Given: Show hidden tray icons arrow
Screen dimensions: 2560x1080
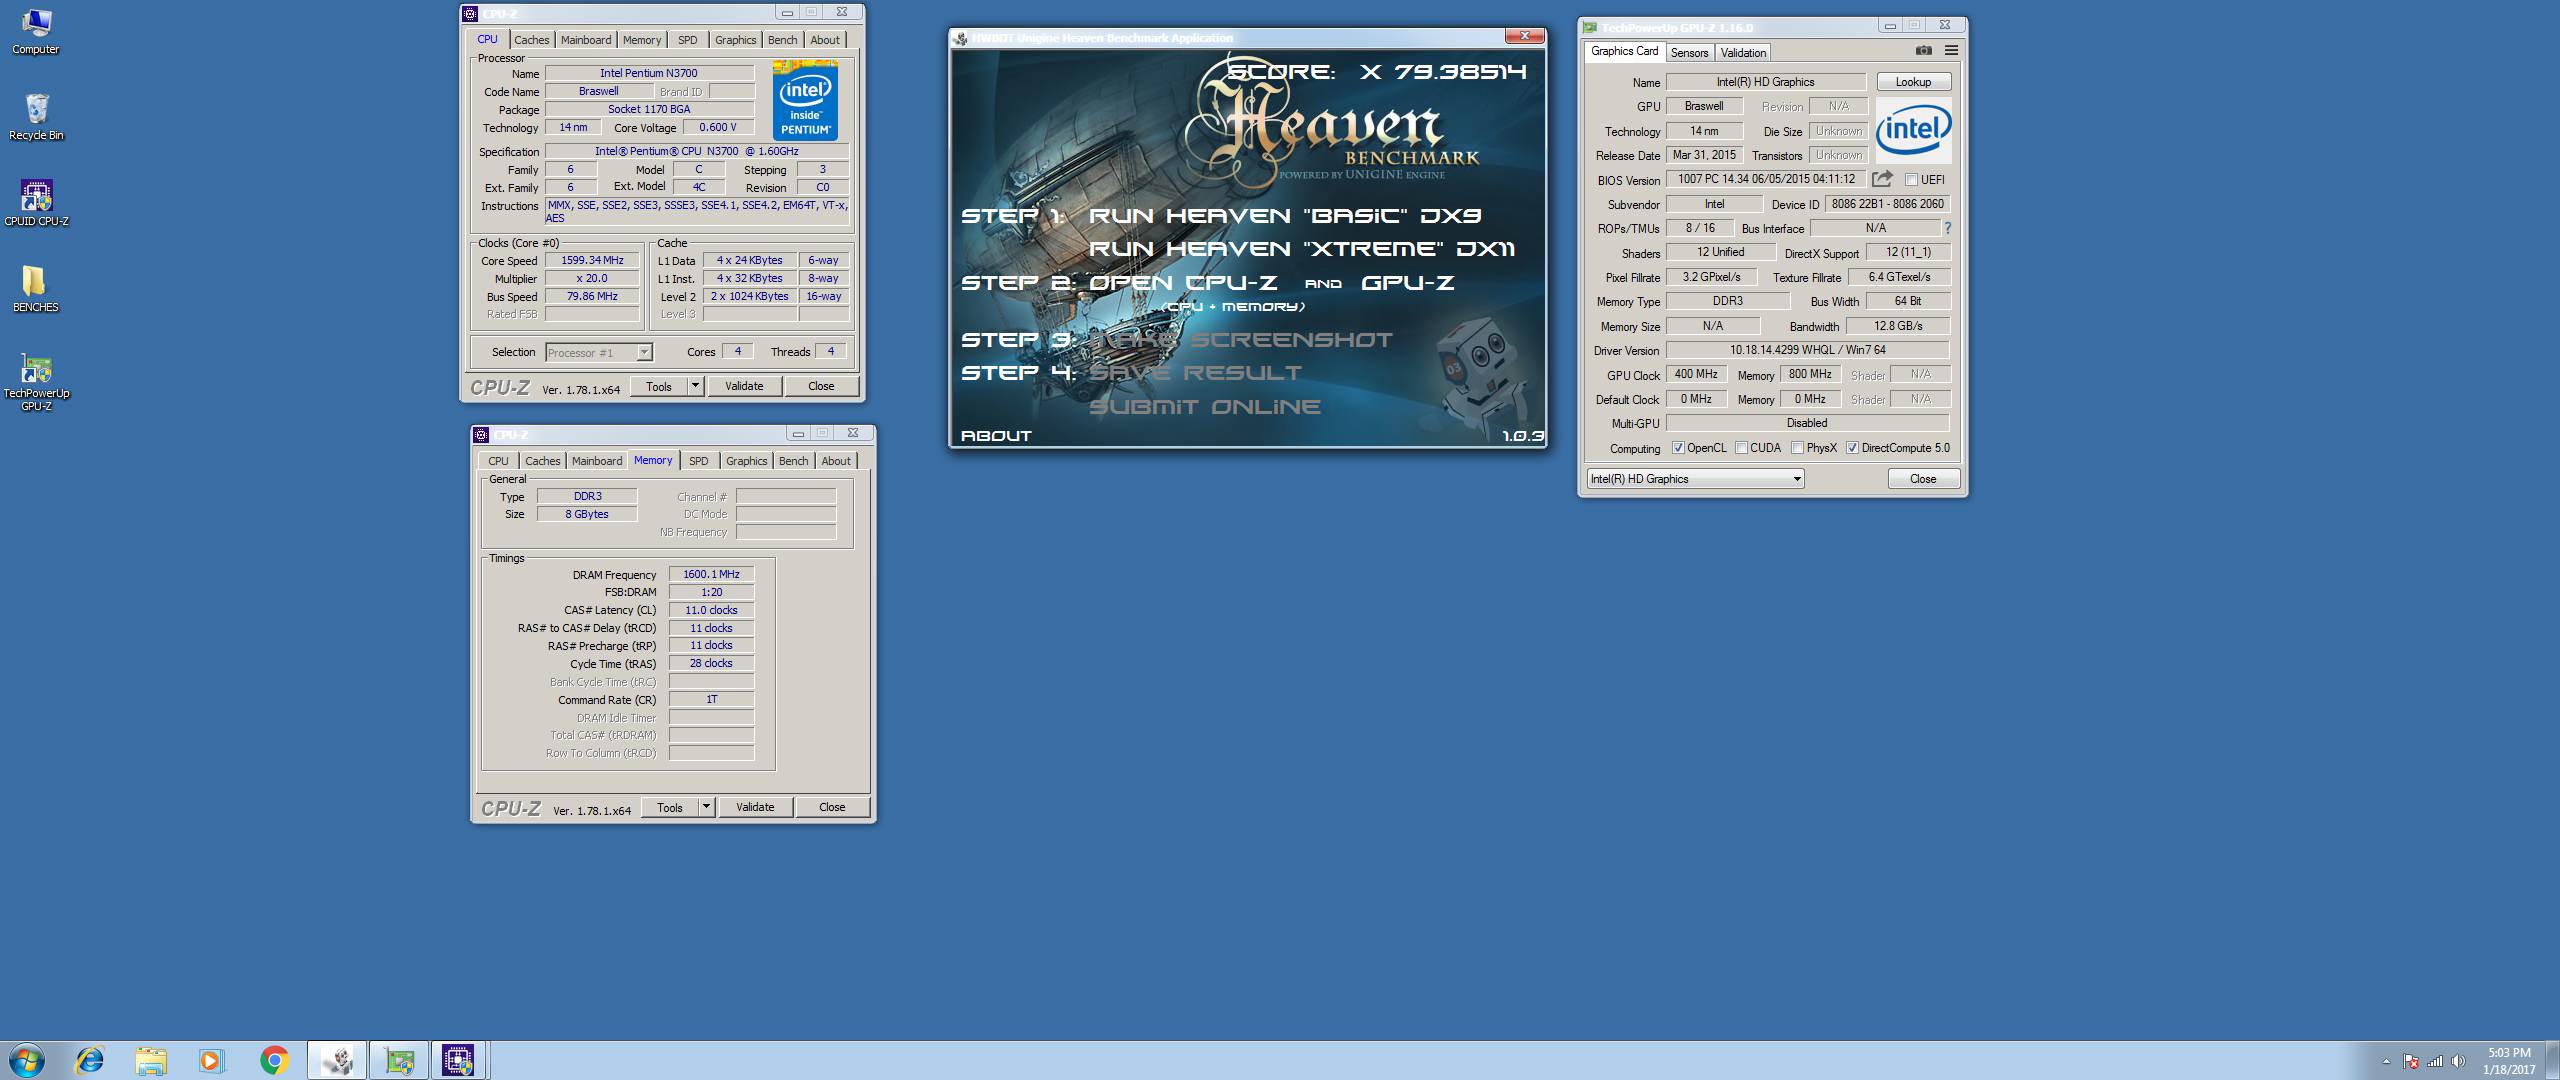Looking at the screenshot, I should 2386,1061.
